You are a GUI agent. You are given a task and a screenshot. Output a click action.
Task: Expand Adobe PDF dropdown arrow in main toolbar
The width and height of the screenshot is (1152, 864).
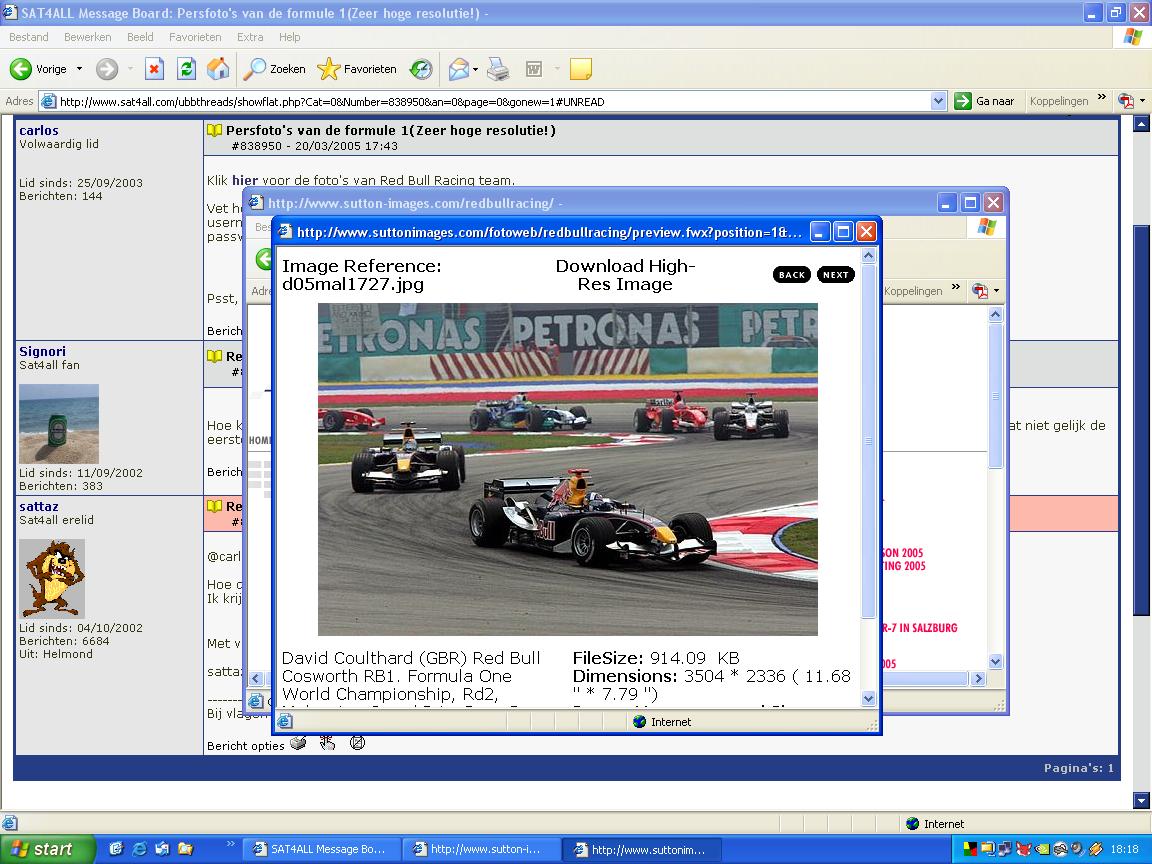[x=1142, y=101]
